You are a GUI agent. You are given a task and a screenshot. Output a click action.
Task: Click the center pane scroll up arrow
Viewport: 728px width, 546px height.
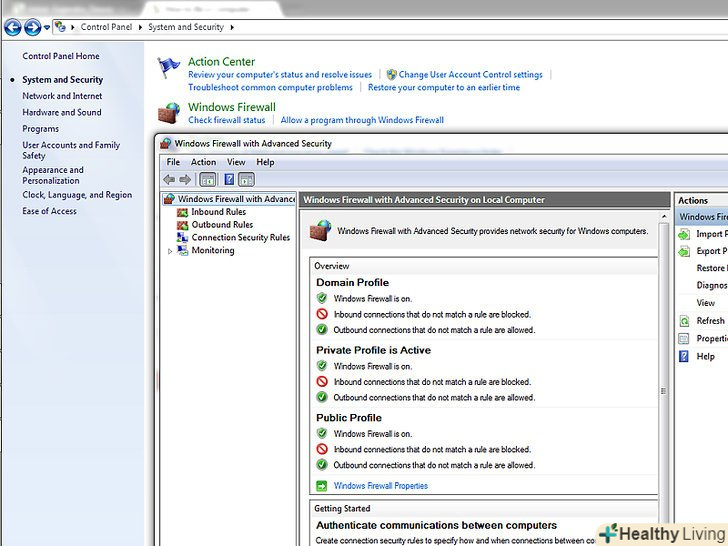pyautogui.click(x=664, y=217)
